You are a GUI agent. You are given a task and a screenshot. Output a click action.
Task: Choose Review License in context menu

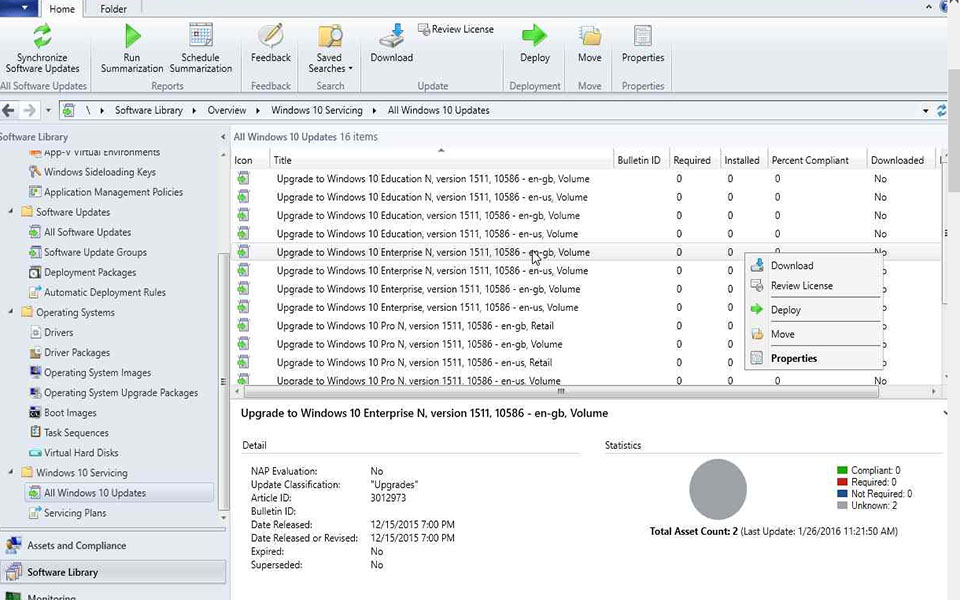814,285
